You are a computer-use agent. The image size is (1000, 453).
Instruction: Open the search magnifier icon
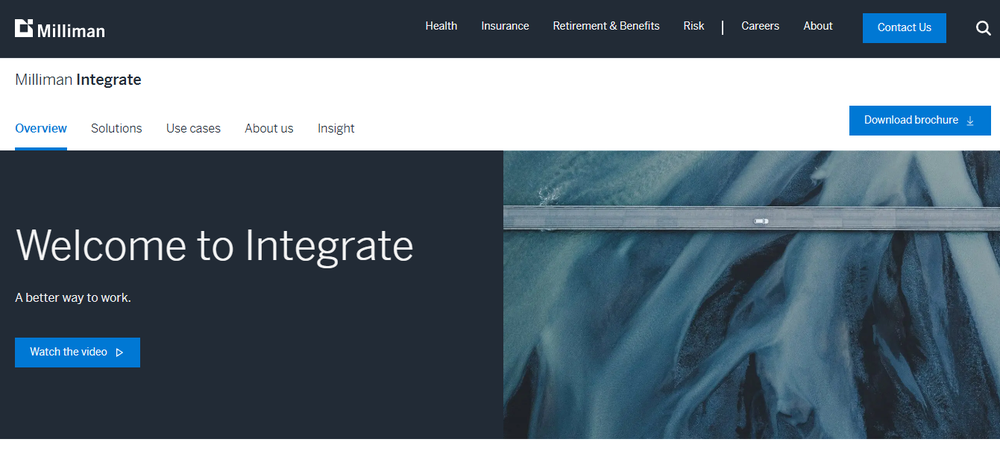(x=983, y=28)
